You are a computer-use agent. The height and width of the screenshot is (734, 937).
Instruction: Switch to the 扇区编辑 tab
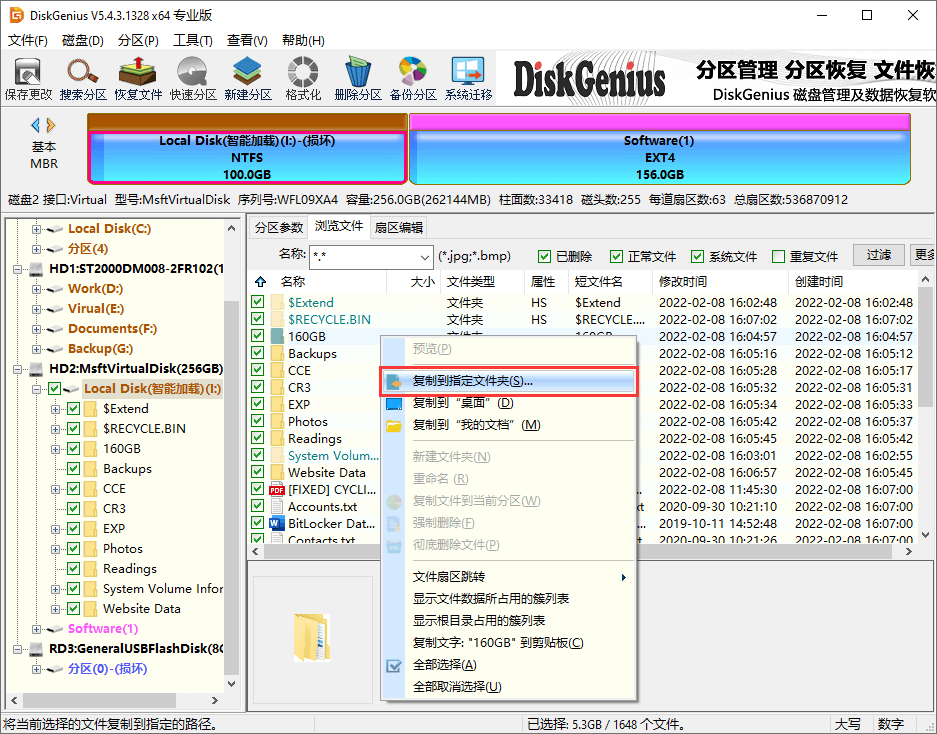point(399,227)
